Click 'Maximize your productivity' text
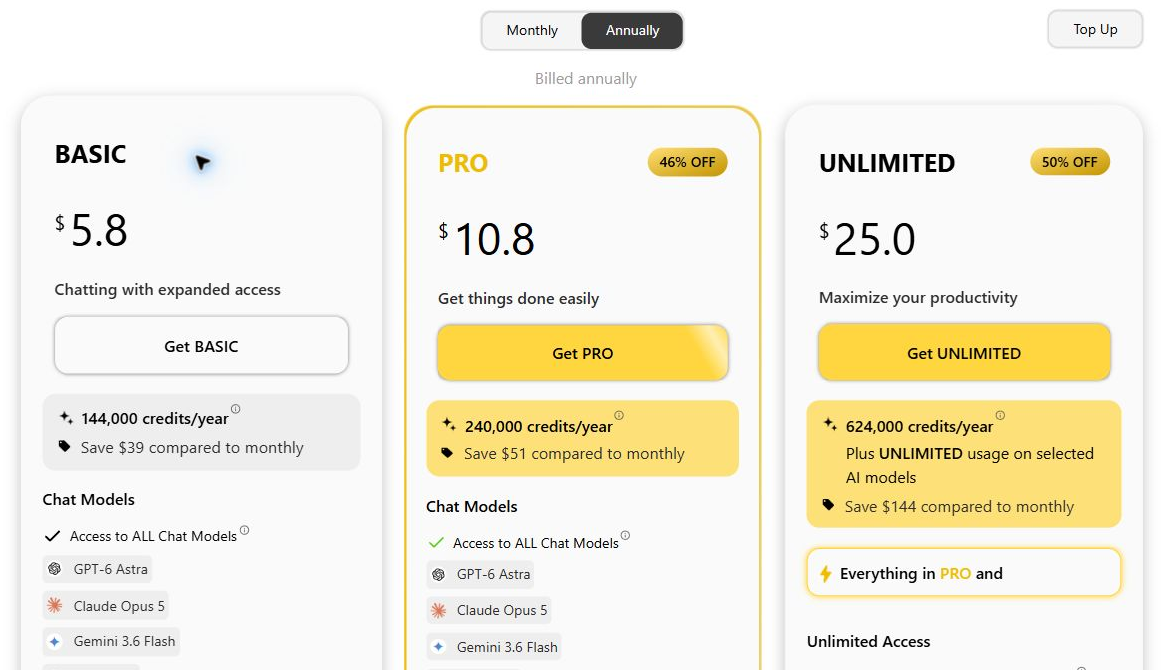The height and width of the screenshot is (670, 1165). [918, 298]
